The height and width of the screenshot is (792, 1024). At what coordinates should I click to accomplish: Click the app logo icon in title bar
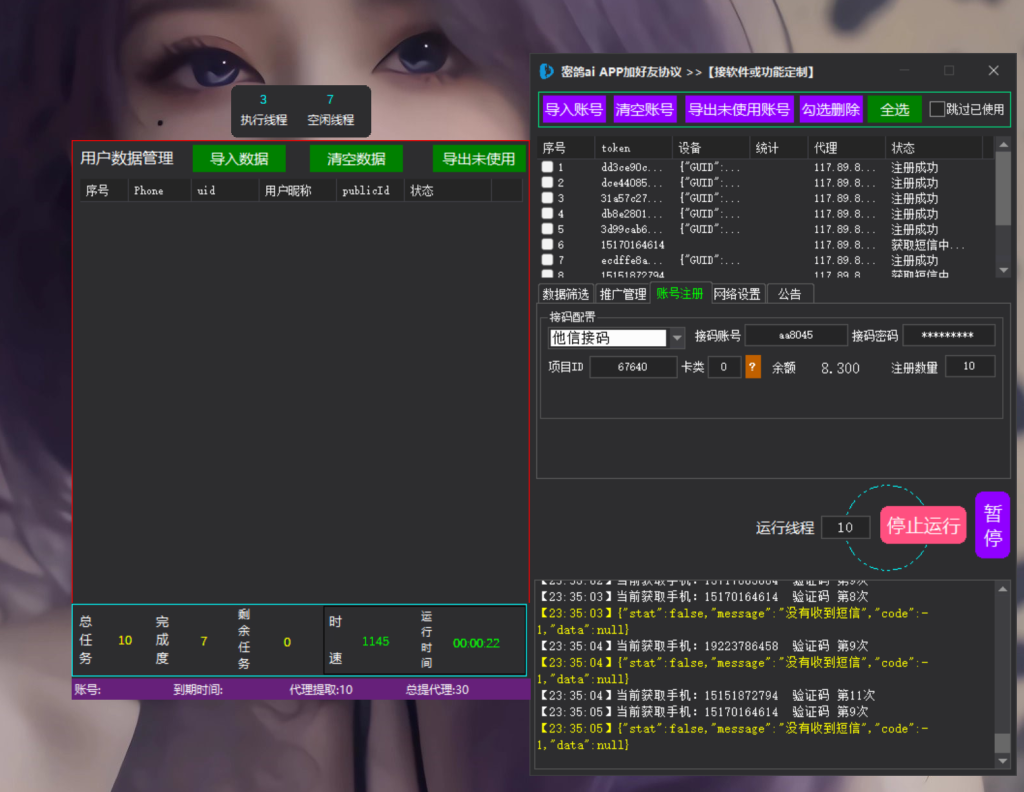coord(546,71)
